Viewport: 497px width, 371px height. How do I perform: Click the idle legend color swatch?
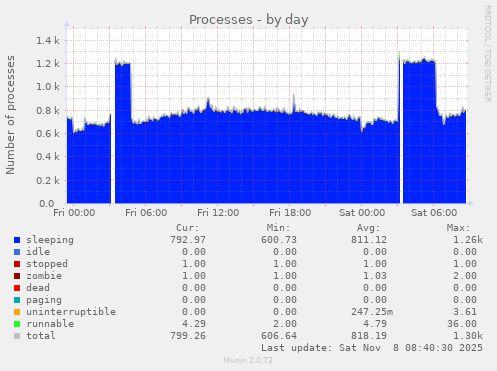click(x=17, y=252)
